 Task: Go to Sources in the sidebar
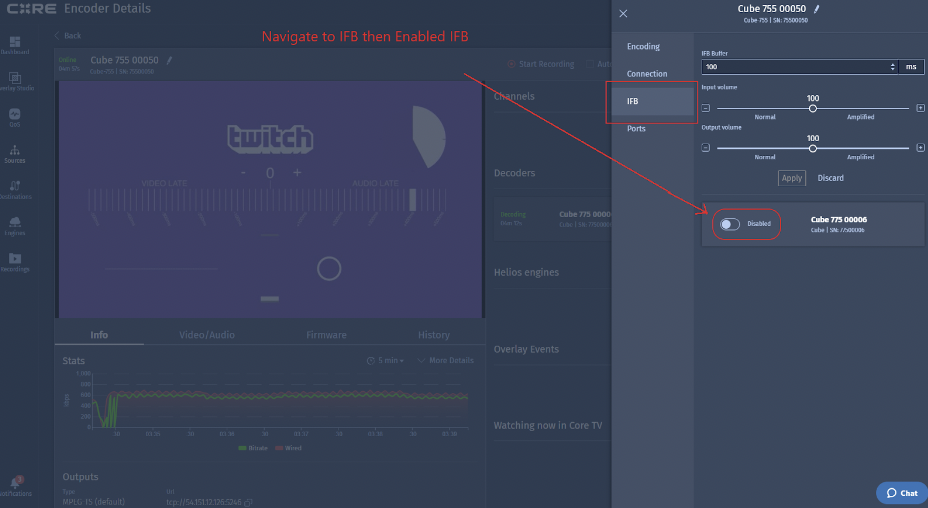[15, 153]
